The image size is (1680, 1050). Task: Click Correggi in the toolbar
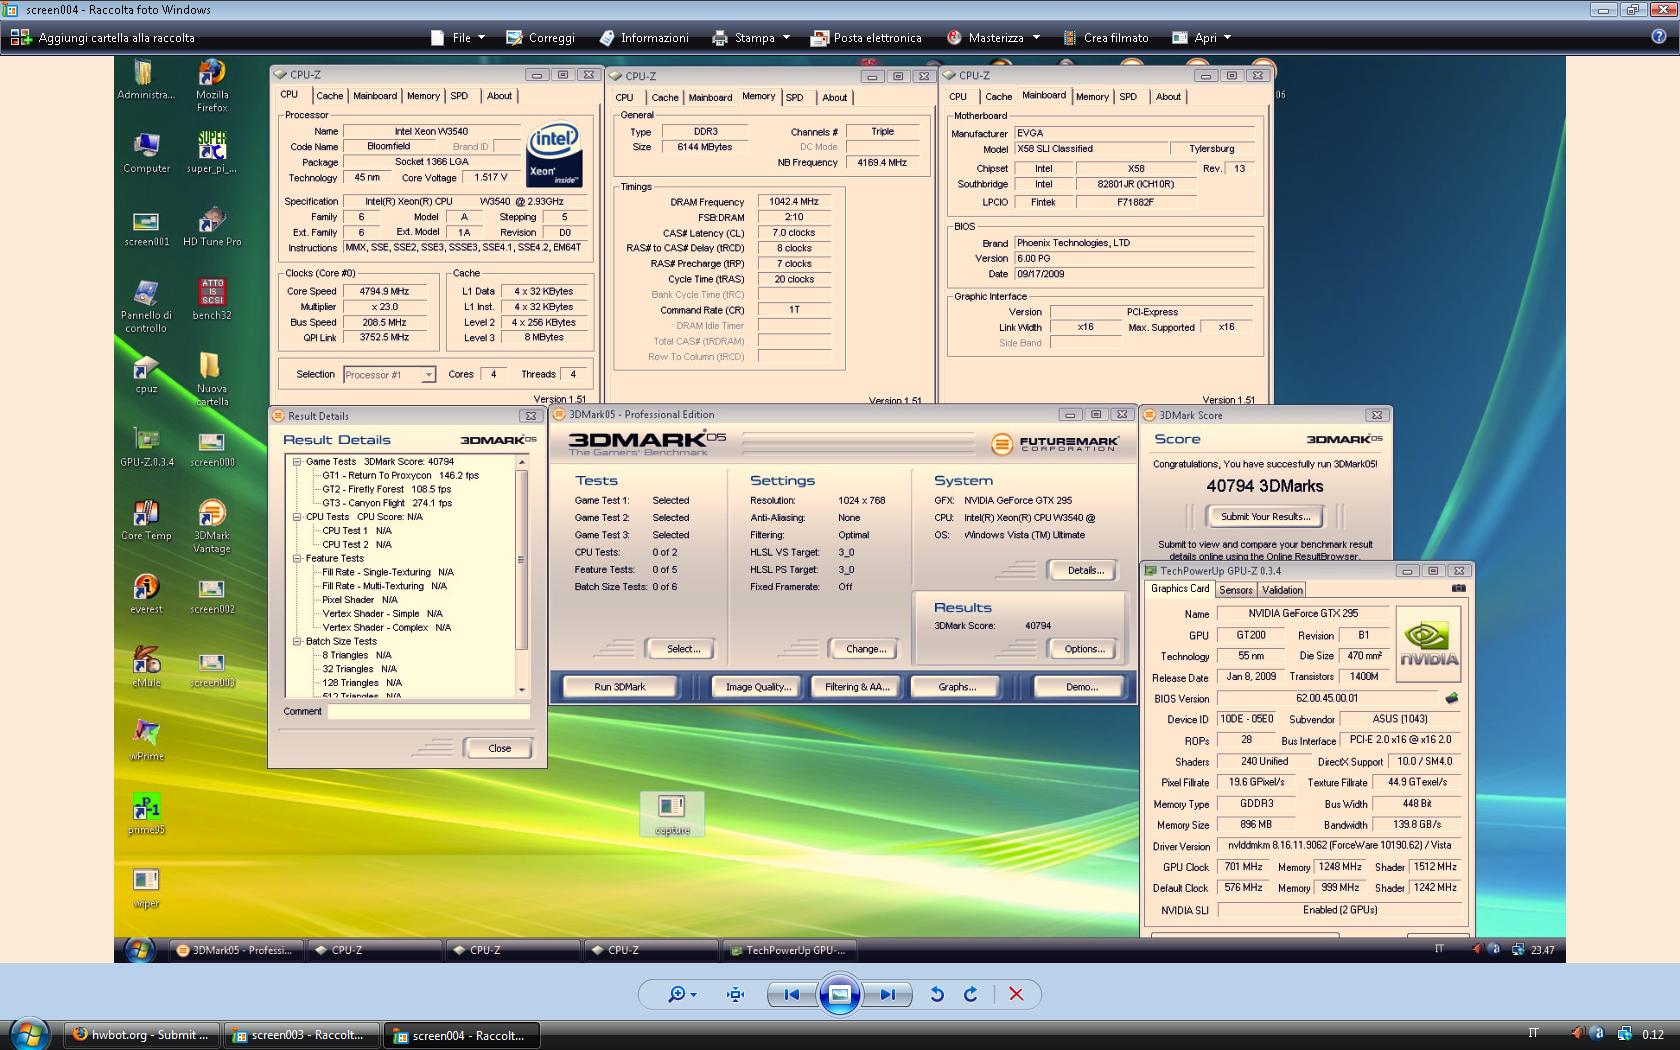(540, 38)
